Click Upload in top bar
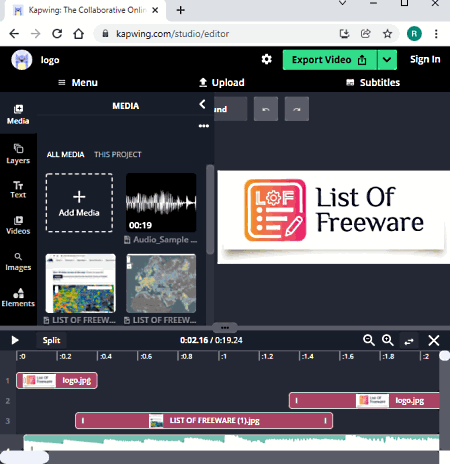 (x=222, y=83)
